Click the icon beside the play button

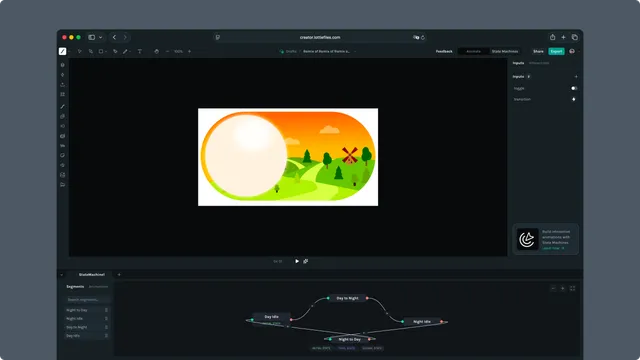pyautogui.click(x=306, y=261)
